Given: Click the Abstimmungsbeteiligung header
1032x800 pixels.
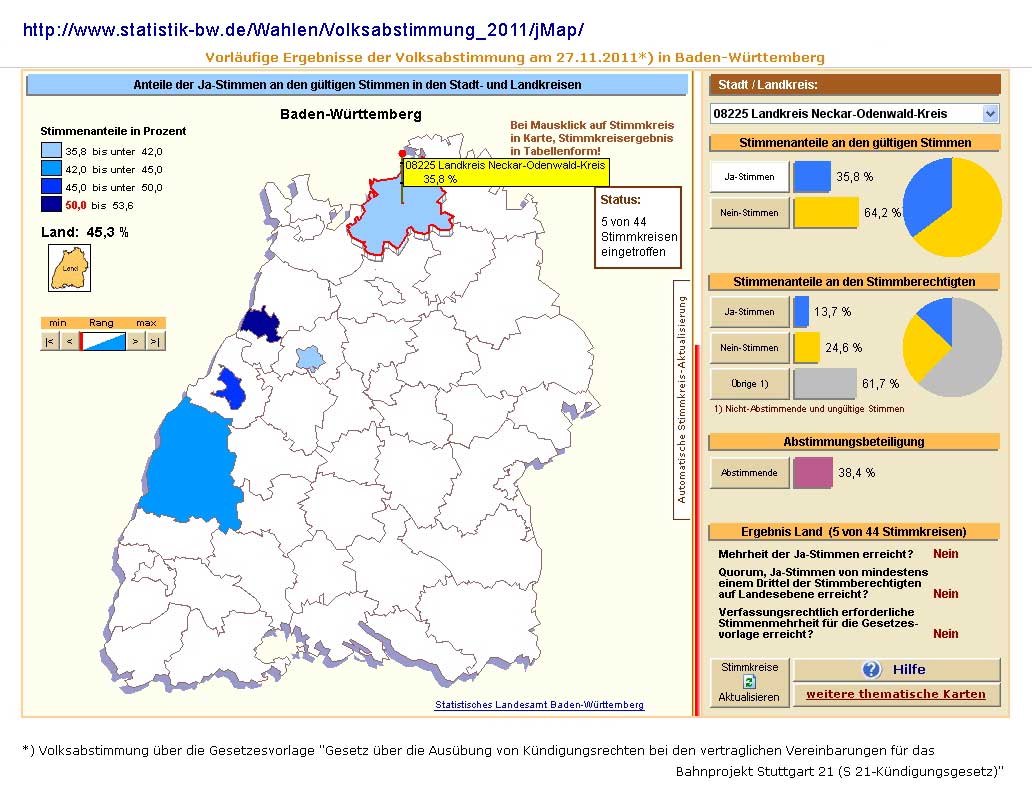Looking at the screenshot, I should pos(854,441).
